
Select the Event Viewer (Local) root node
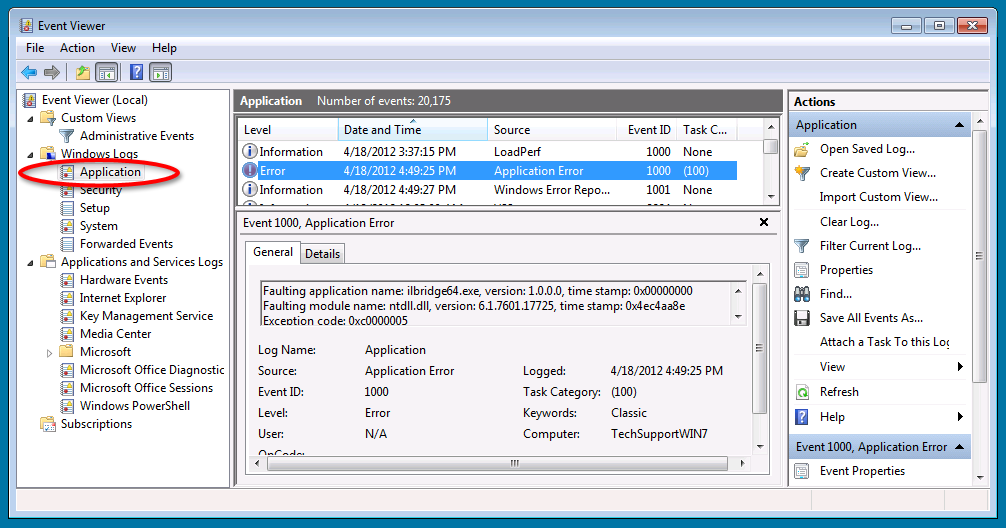94,100
